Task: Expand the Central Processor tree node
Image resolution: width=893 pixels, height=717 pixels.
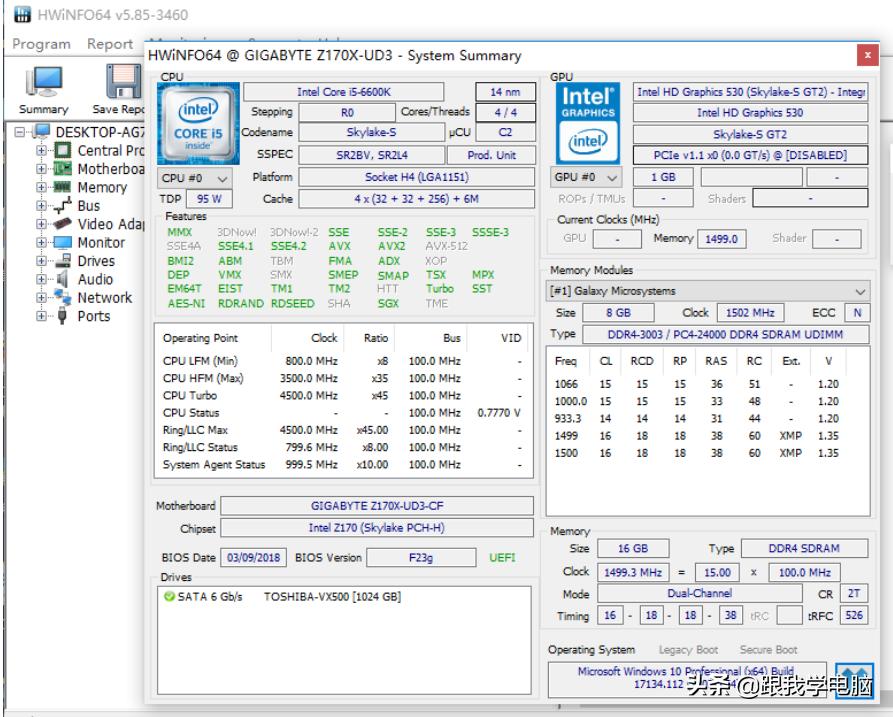Action: 42,151
